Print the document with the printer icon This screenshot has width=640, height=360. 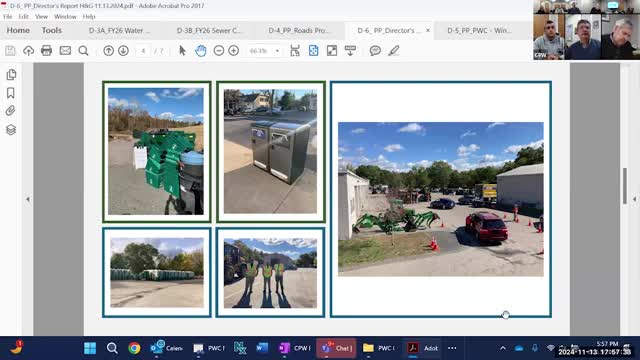click(47, 51)
